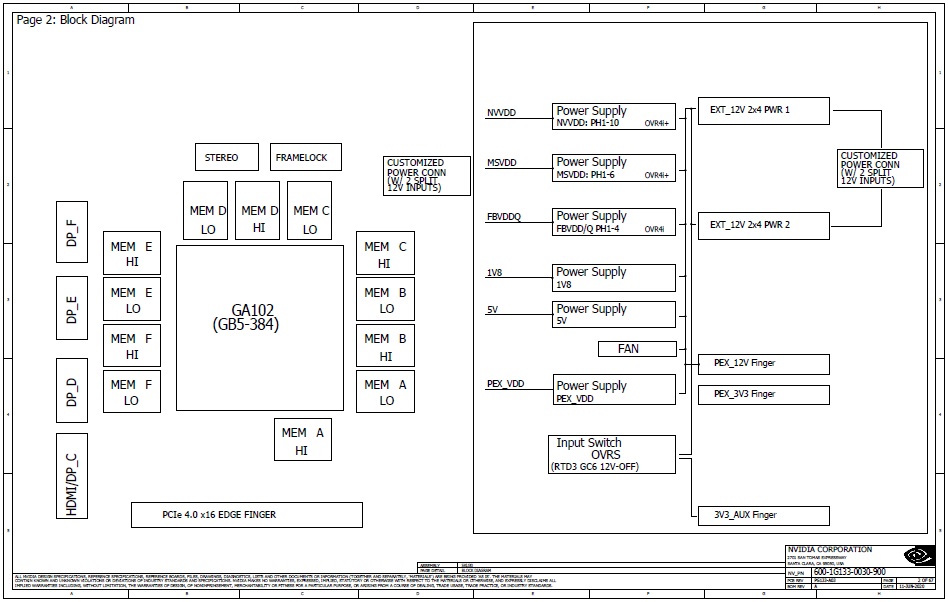Click the EXT_12V 2x4 PWR 1 block
The image size is (948, 602).
point(764,111)
